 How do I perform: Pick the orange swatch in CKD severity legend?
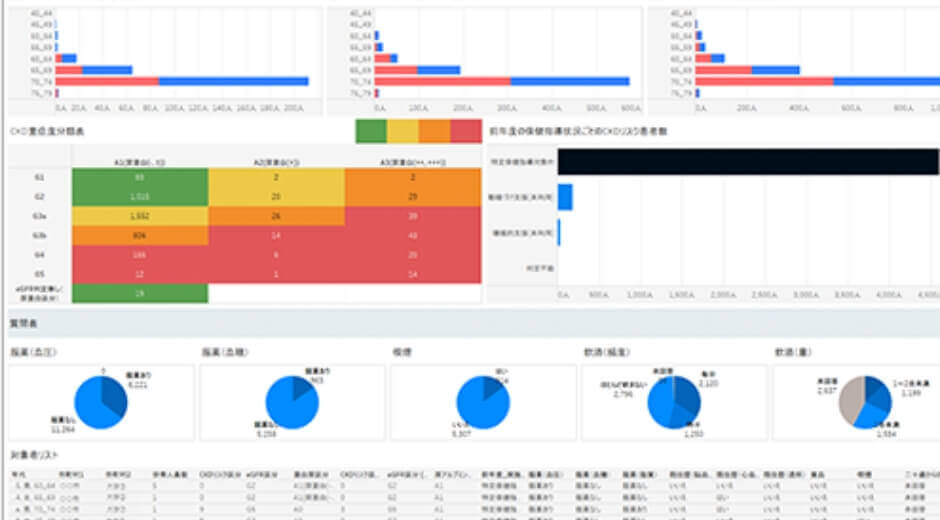point(435,131)
